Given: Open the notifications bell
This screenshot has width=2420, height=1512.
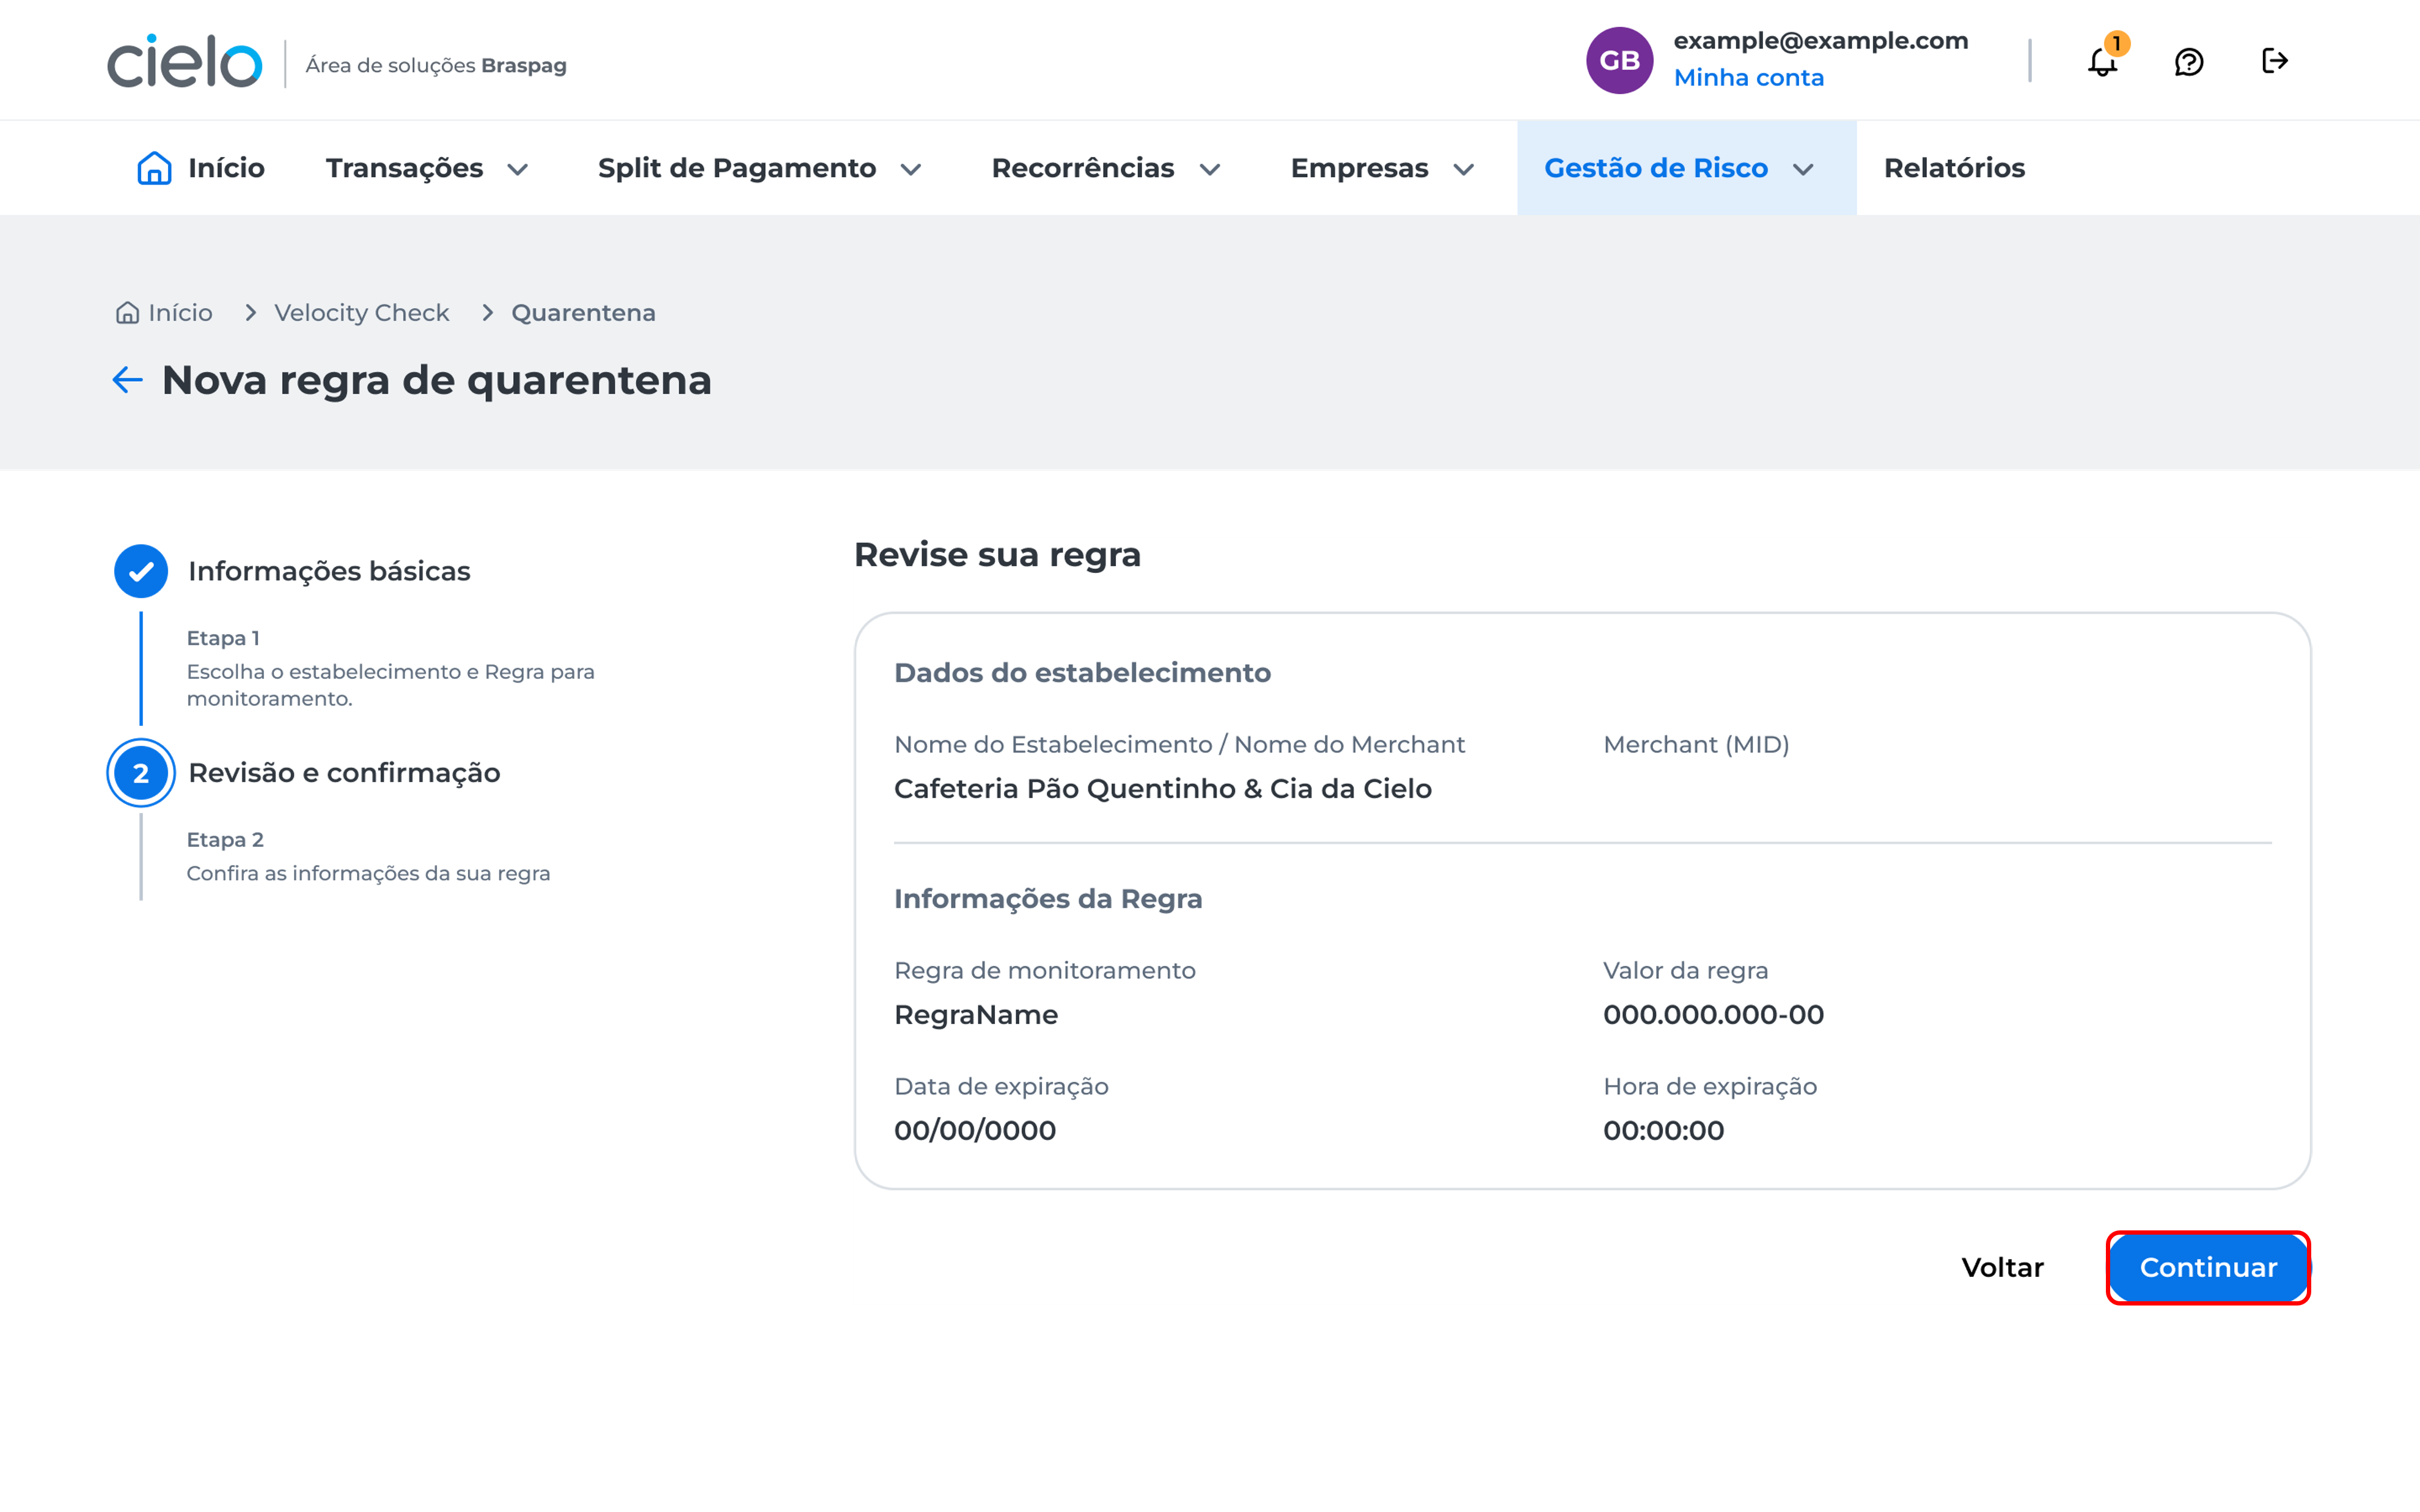Looking at the screenshot, I should tap(2102, 62).
